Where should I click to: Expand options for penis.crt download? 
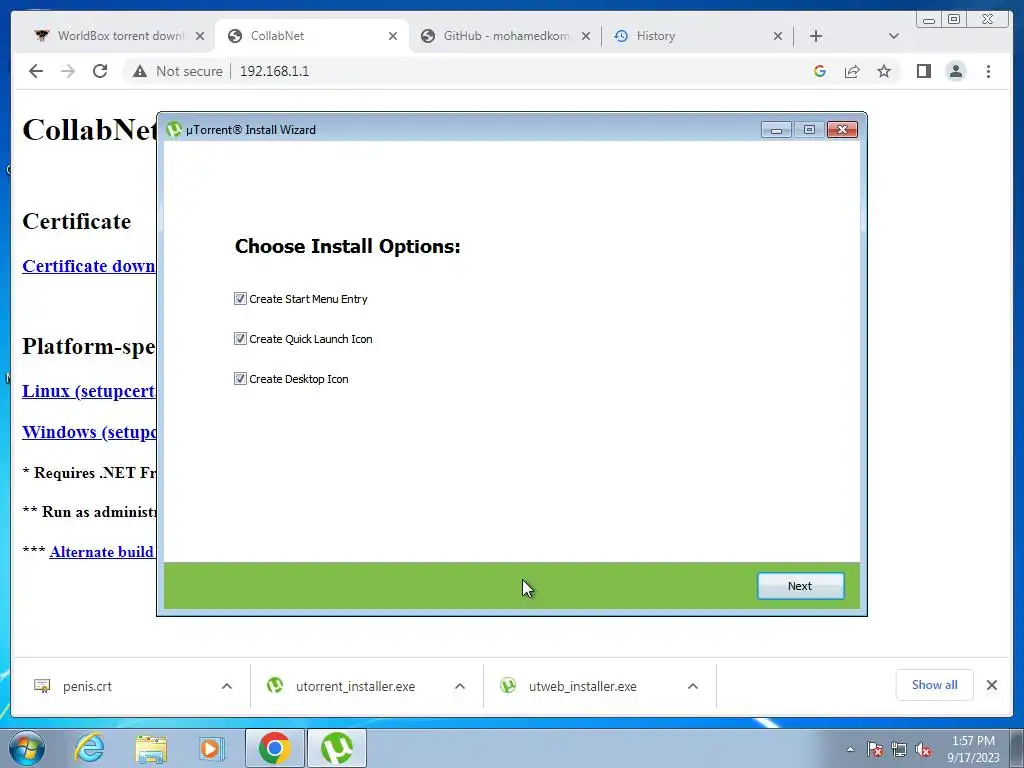(227, 686)
